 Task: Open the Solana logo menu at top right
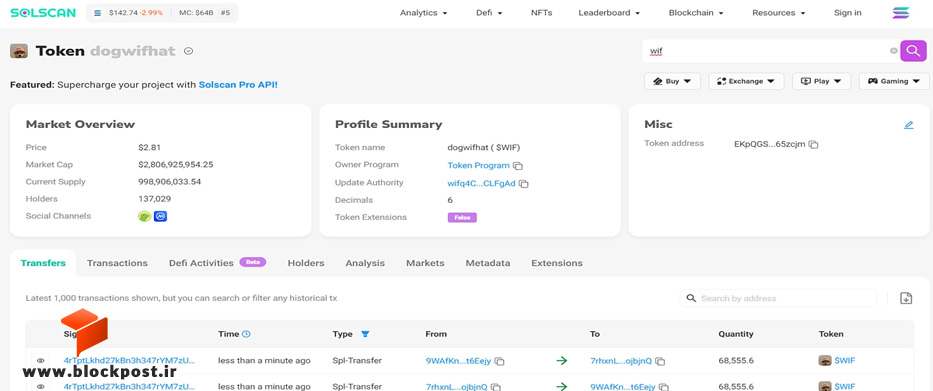click(901, 12)
